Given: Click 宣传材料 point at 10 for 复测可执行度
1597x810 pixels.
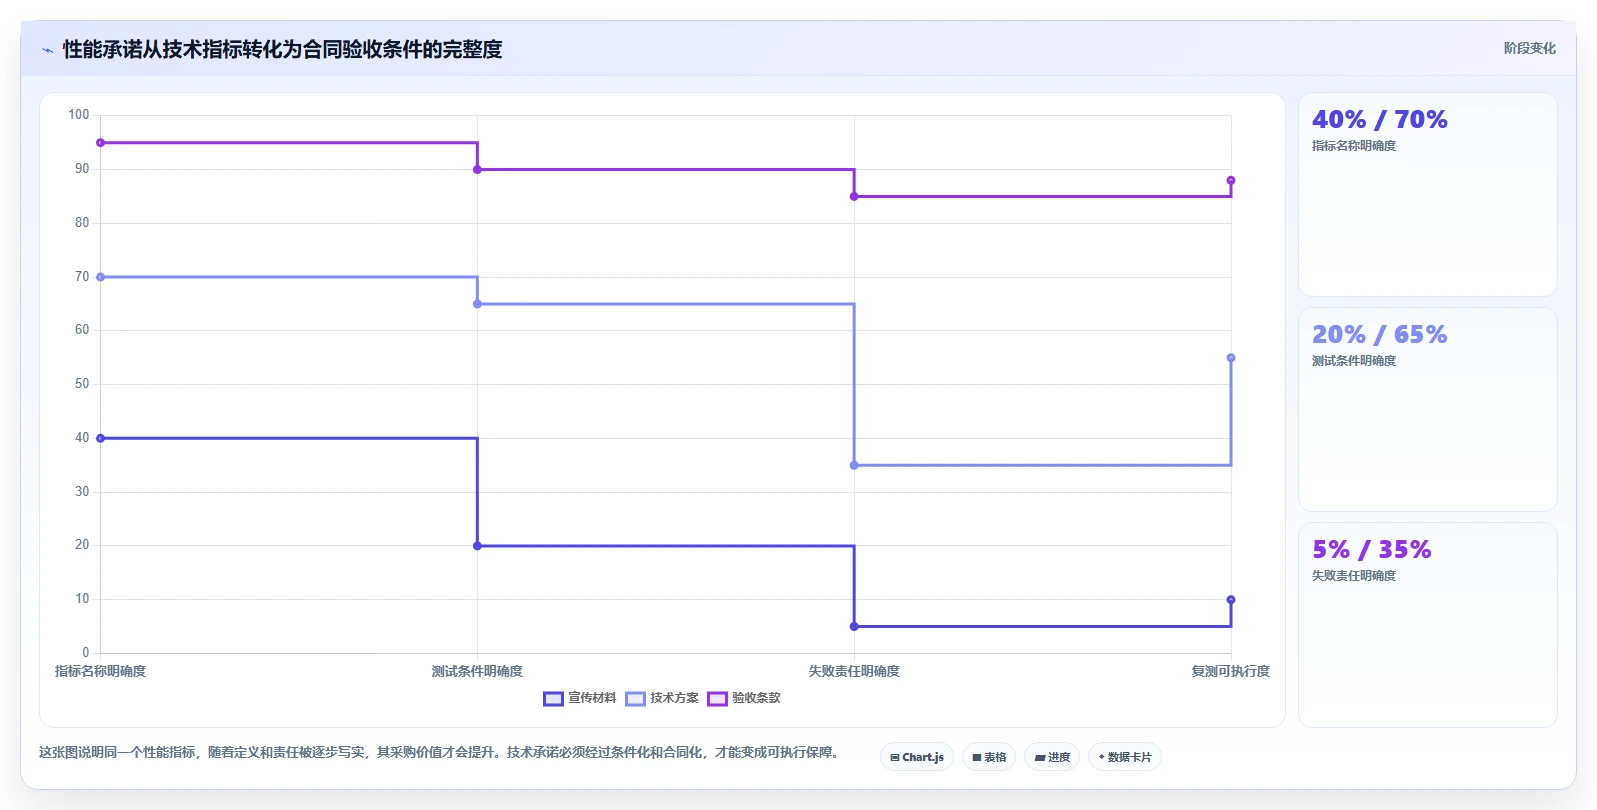Looking at the screenshot, I should (1231, 600).
